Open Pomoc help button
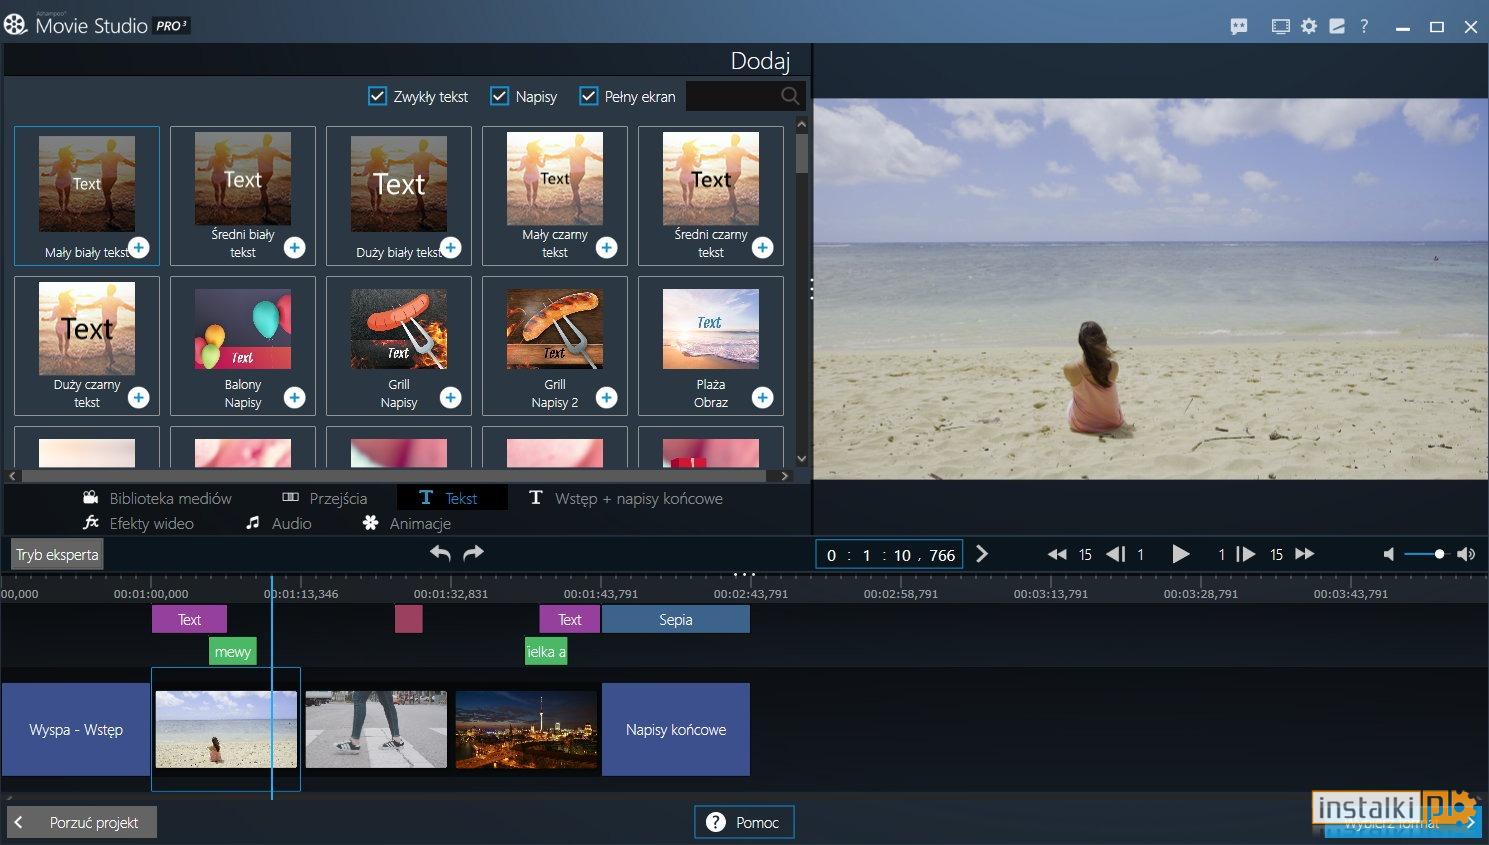The width and height of the screenshot is (1489, 845). [x=744, y=822]
